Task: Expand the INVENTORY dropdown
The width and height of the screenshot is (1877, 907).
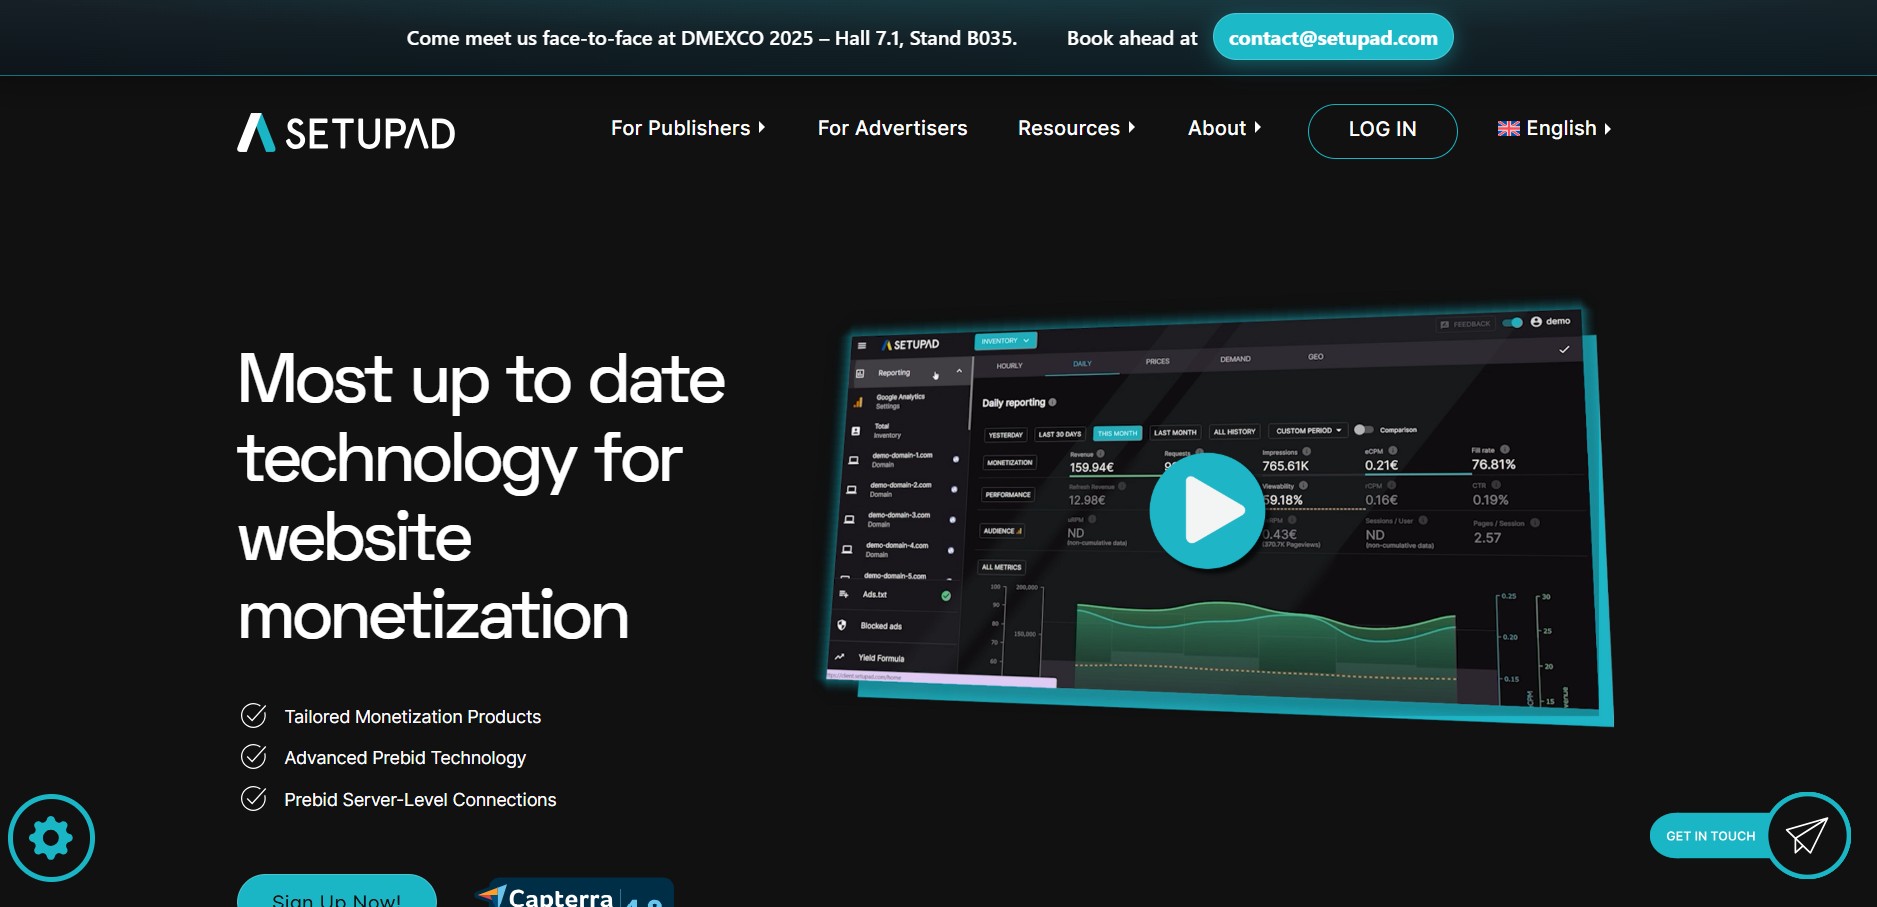Action: tap(1005, 340)
